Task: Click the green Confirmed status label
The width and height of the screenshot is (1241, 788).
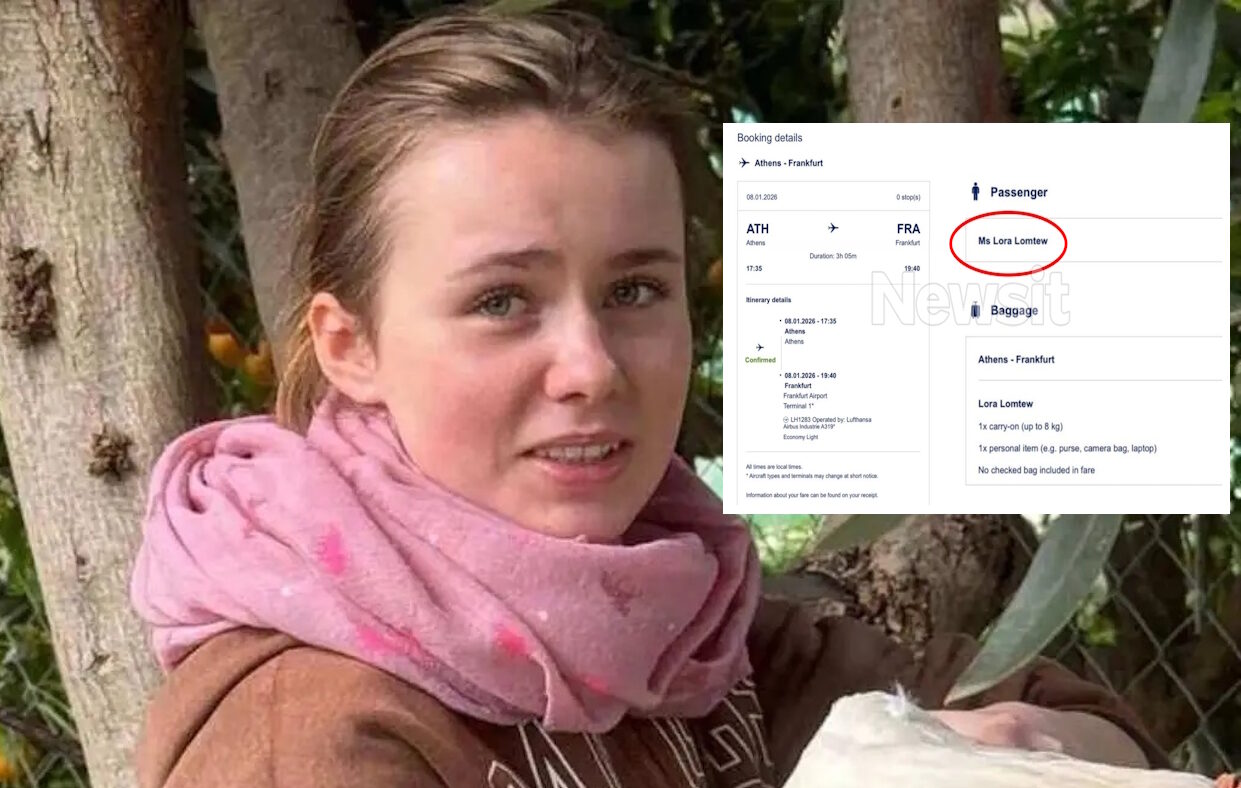Action: [x=760, y=360]
